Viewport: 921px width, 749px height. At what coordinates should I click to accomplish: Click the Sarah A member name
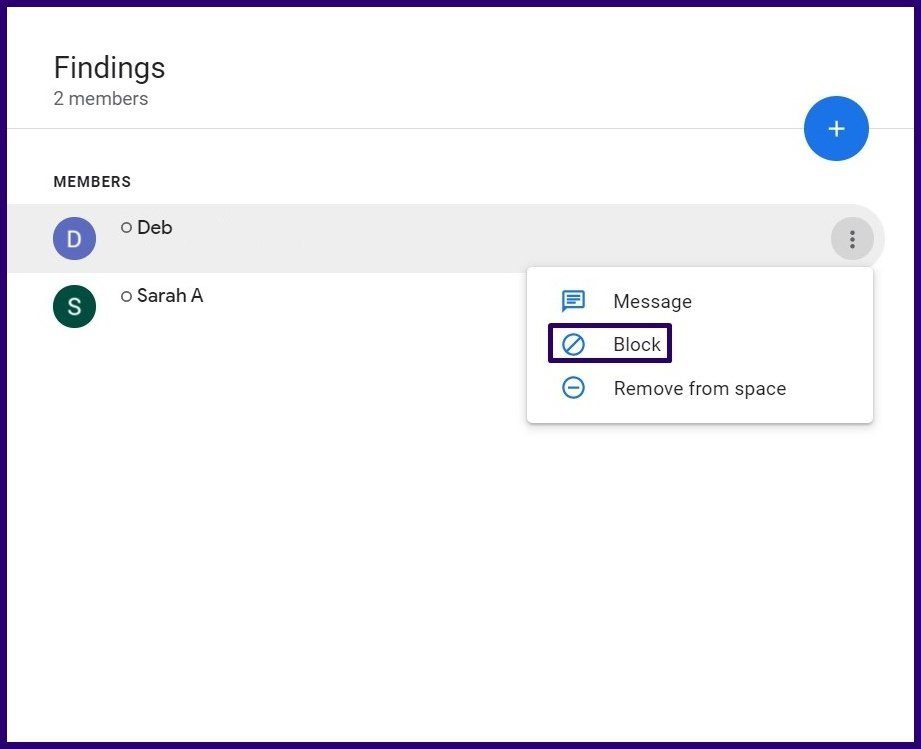coord(170,295)
